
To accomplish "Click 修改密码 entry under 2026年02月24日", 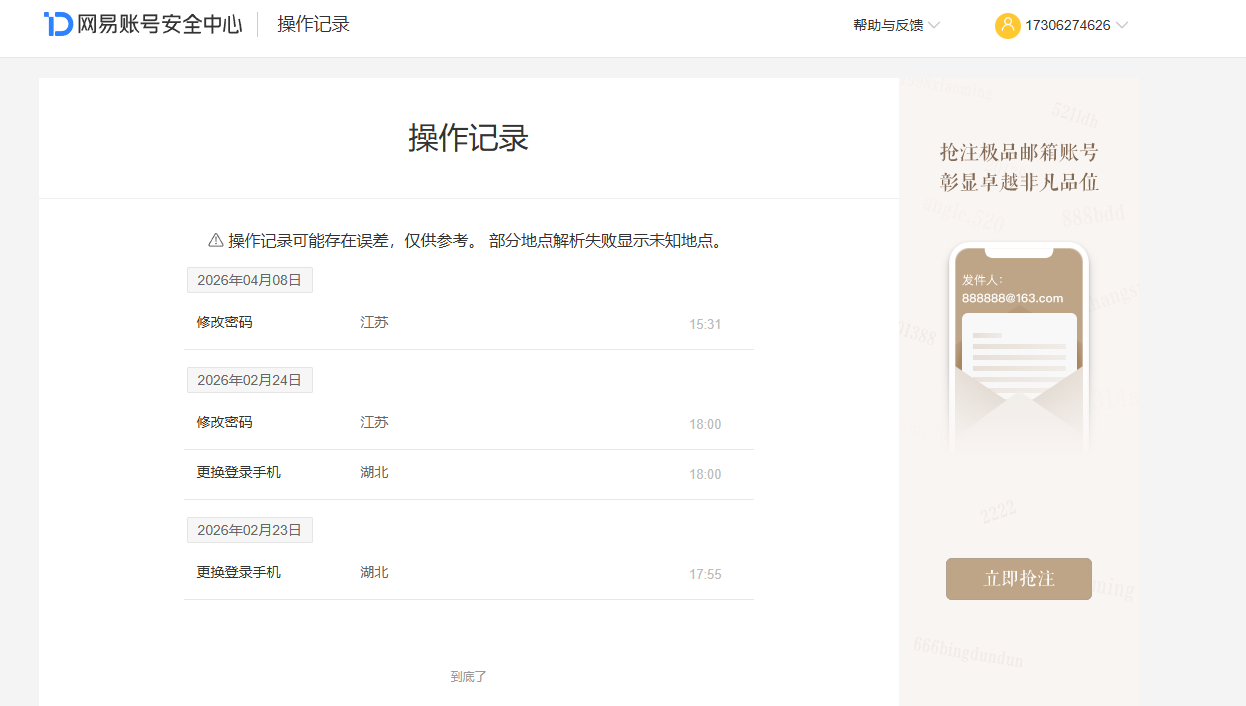I will pyautogui.click(x=224, y=422).
